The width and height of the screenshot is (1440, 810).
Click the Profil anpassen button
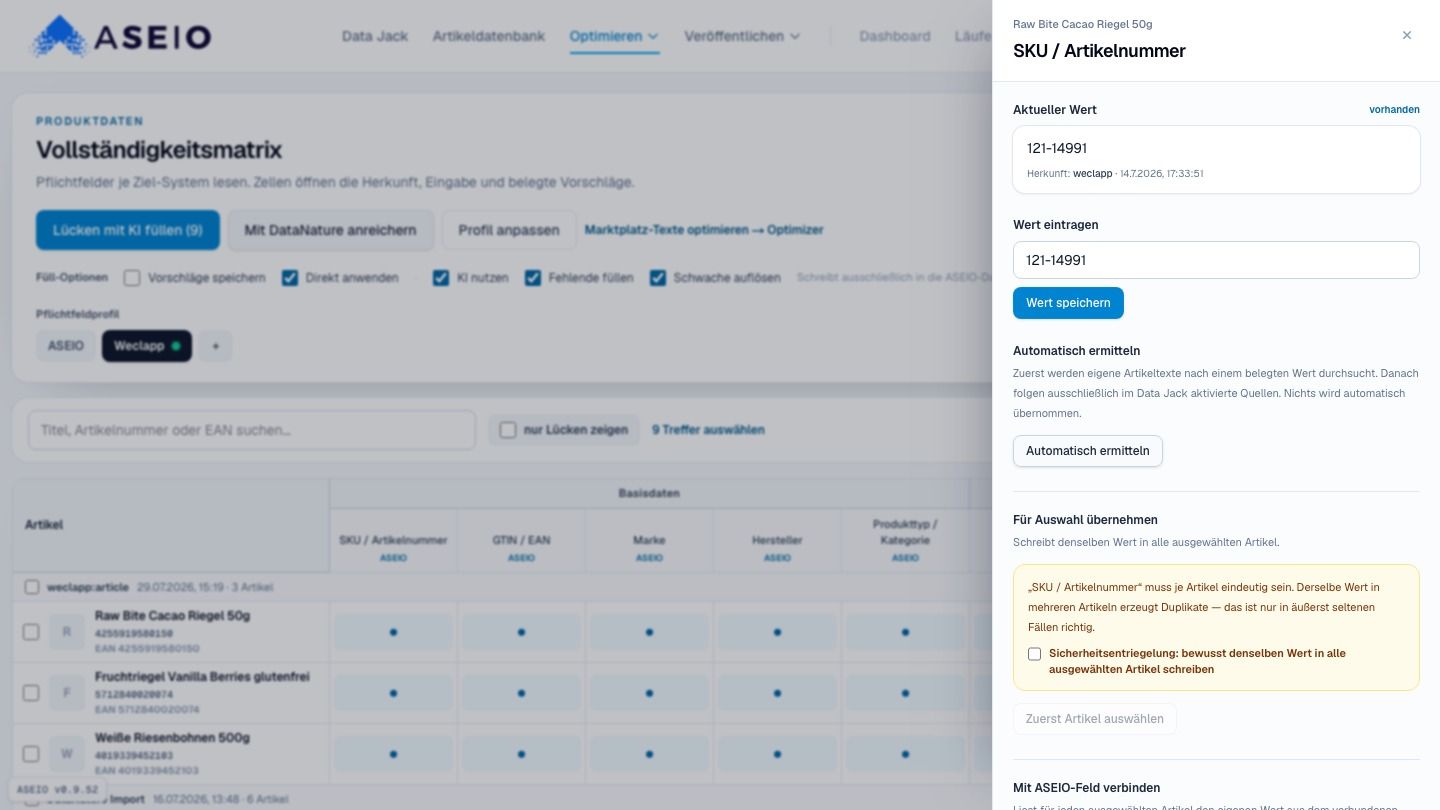coord(509,230)
